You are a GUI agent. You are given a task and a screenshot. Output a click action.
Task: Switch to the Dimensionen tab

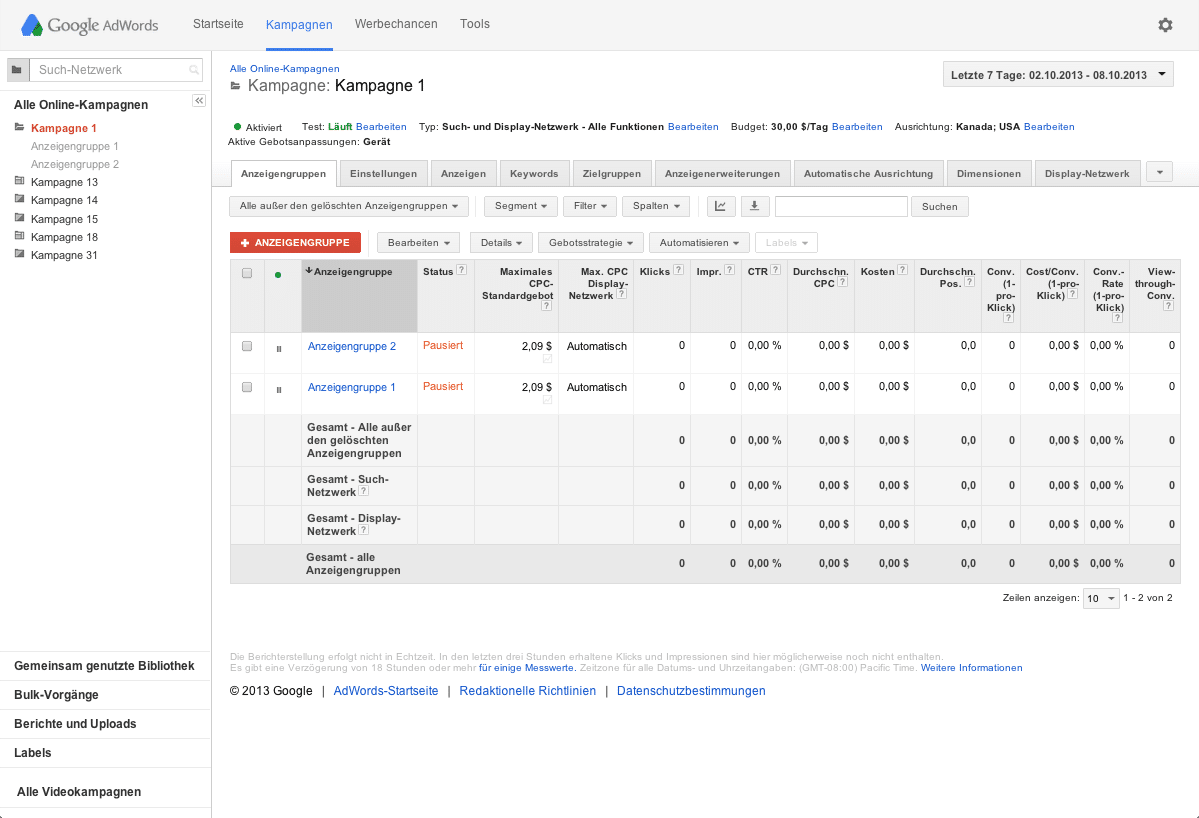pos(989,174)
